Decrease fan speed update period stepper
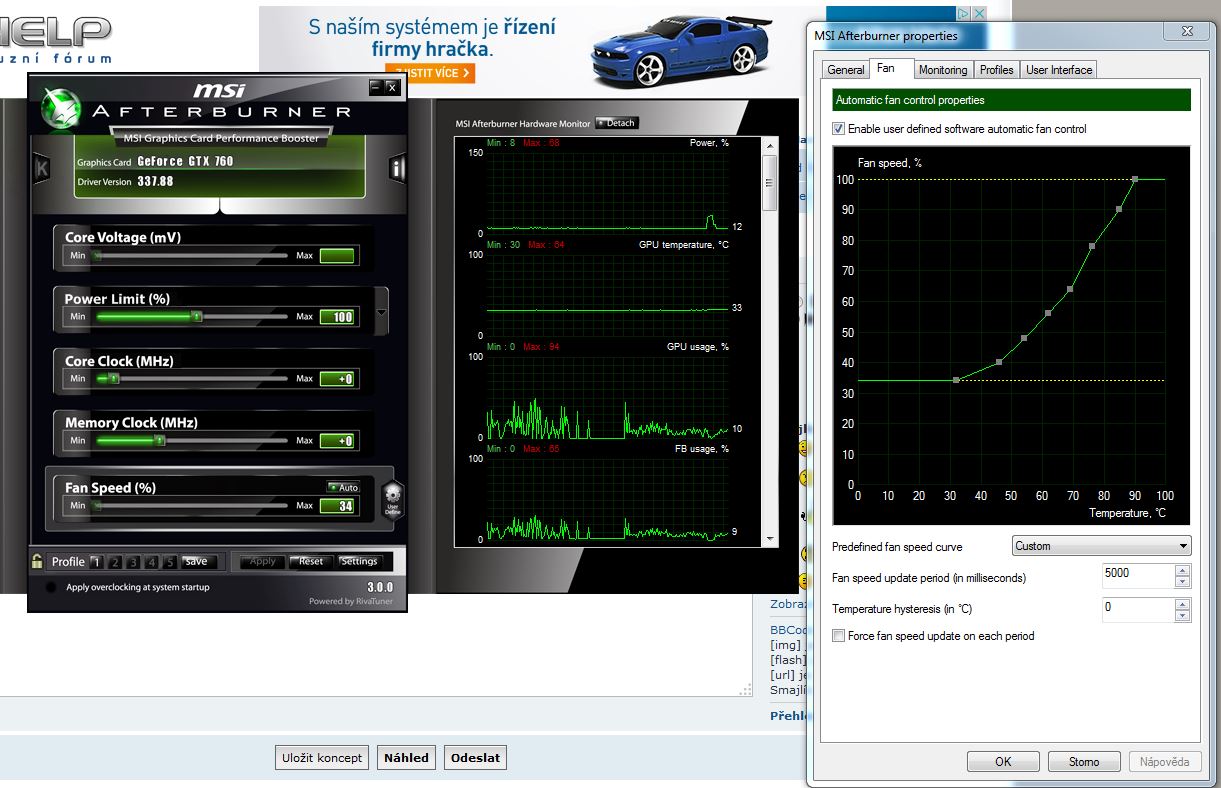Viewport: 1221px width, 788px height. coord(1183,582)
